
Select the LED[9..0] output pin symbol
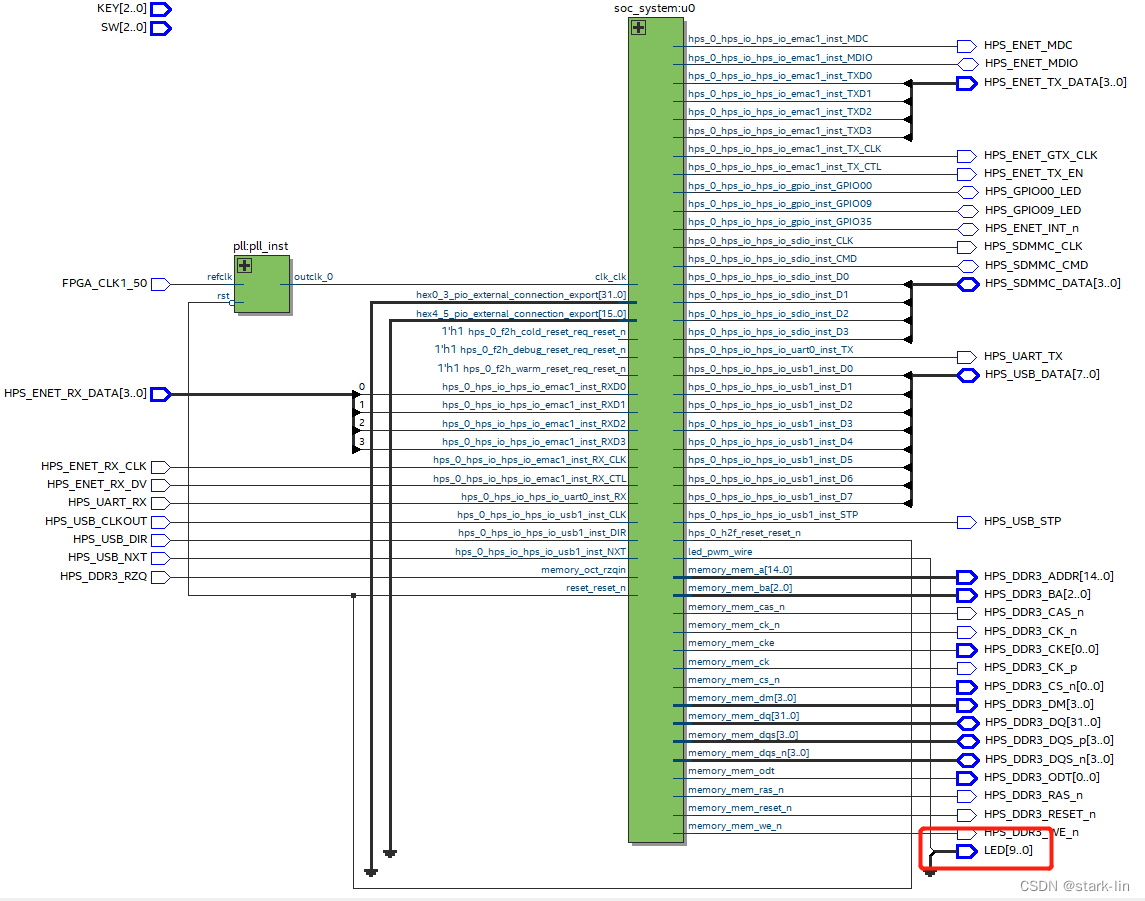point(967,851)
